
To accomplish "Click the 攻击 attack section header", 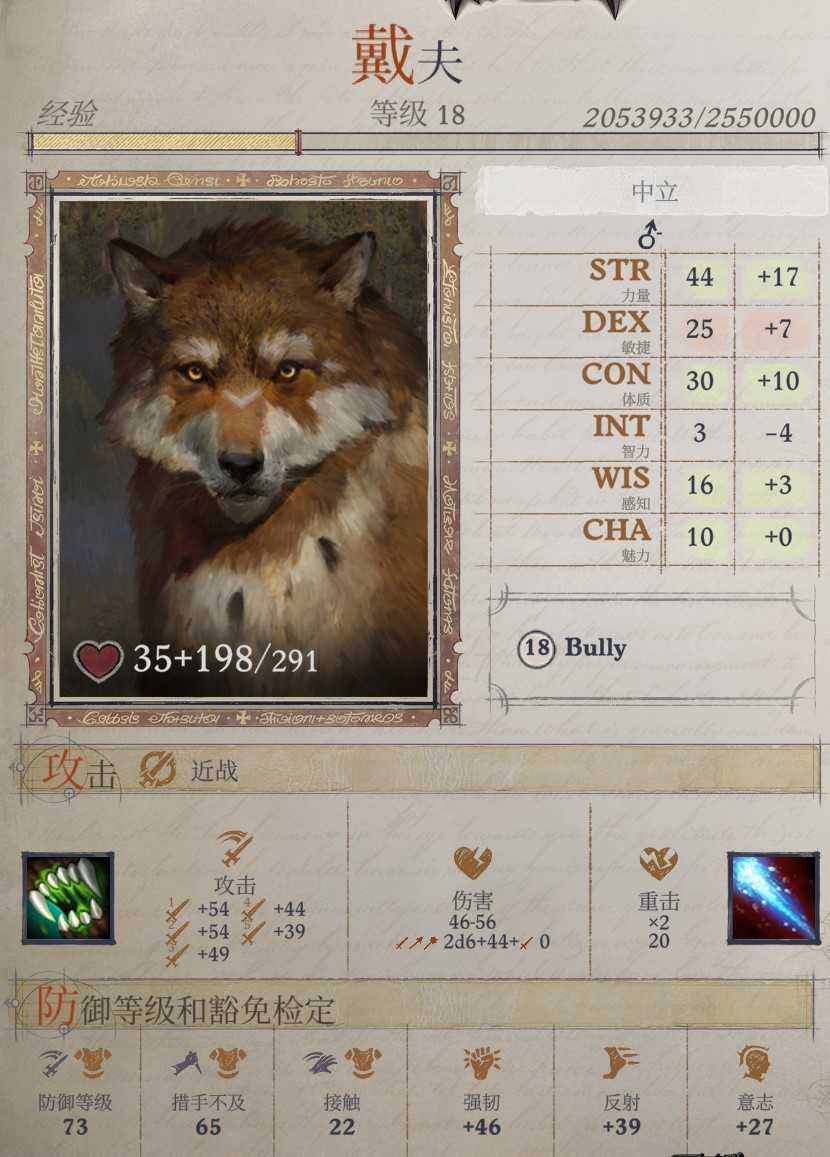I will coord(78,771).
